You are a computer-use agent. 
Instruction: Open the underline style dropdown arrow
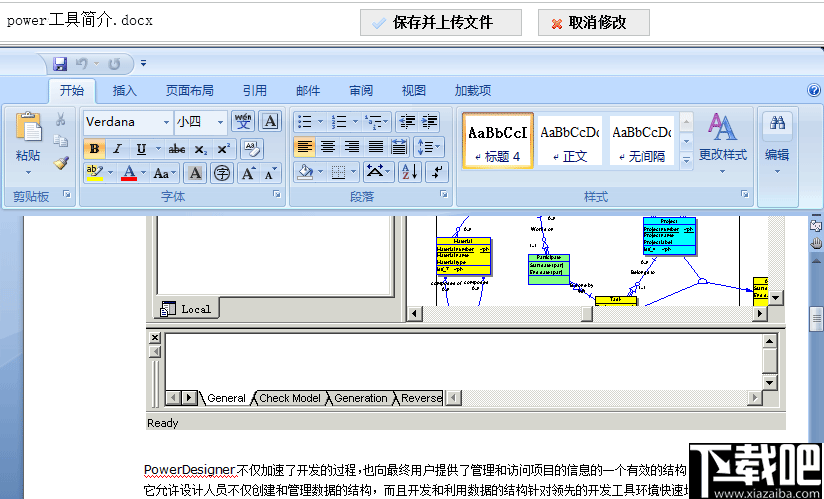click(158, 149)
